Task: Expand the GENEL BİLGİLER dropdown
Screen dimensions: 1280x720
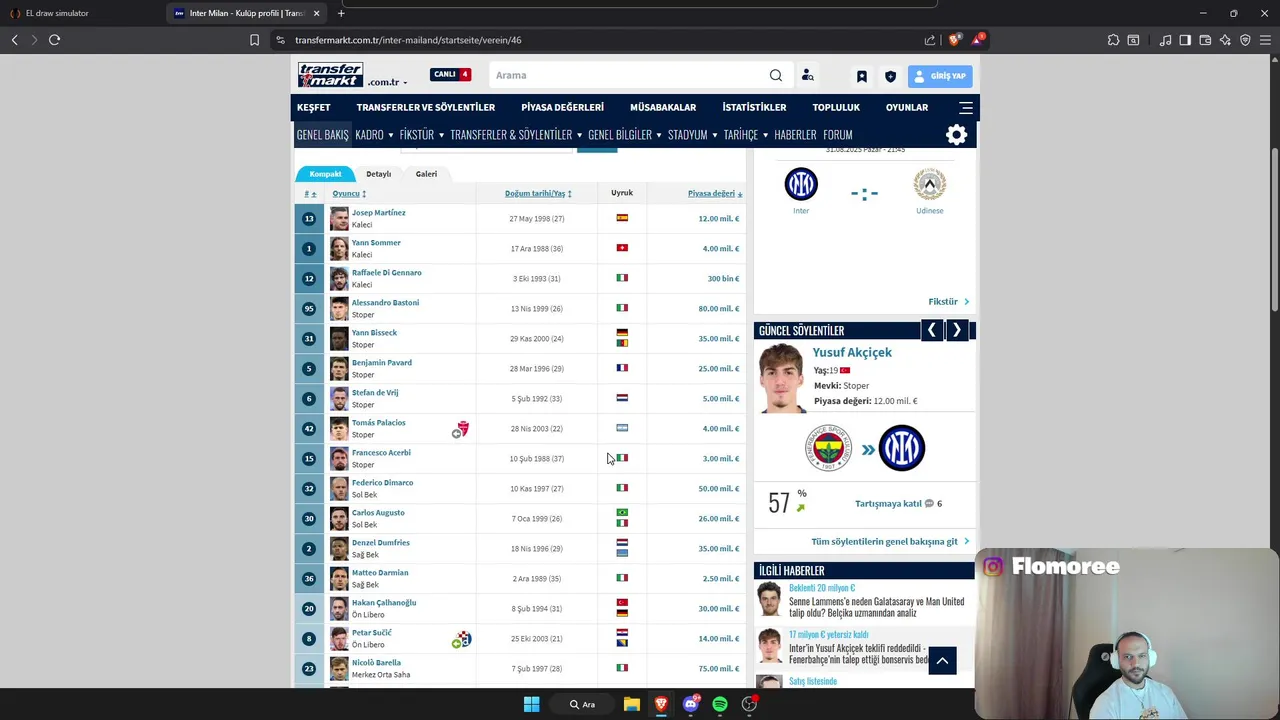Action: (625, 134)
